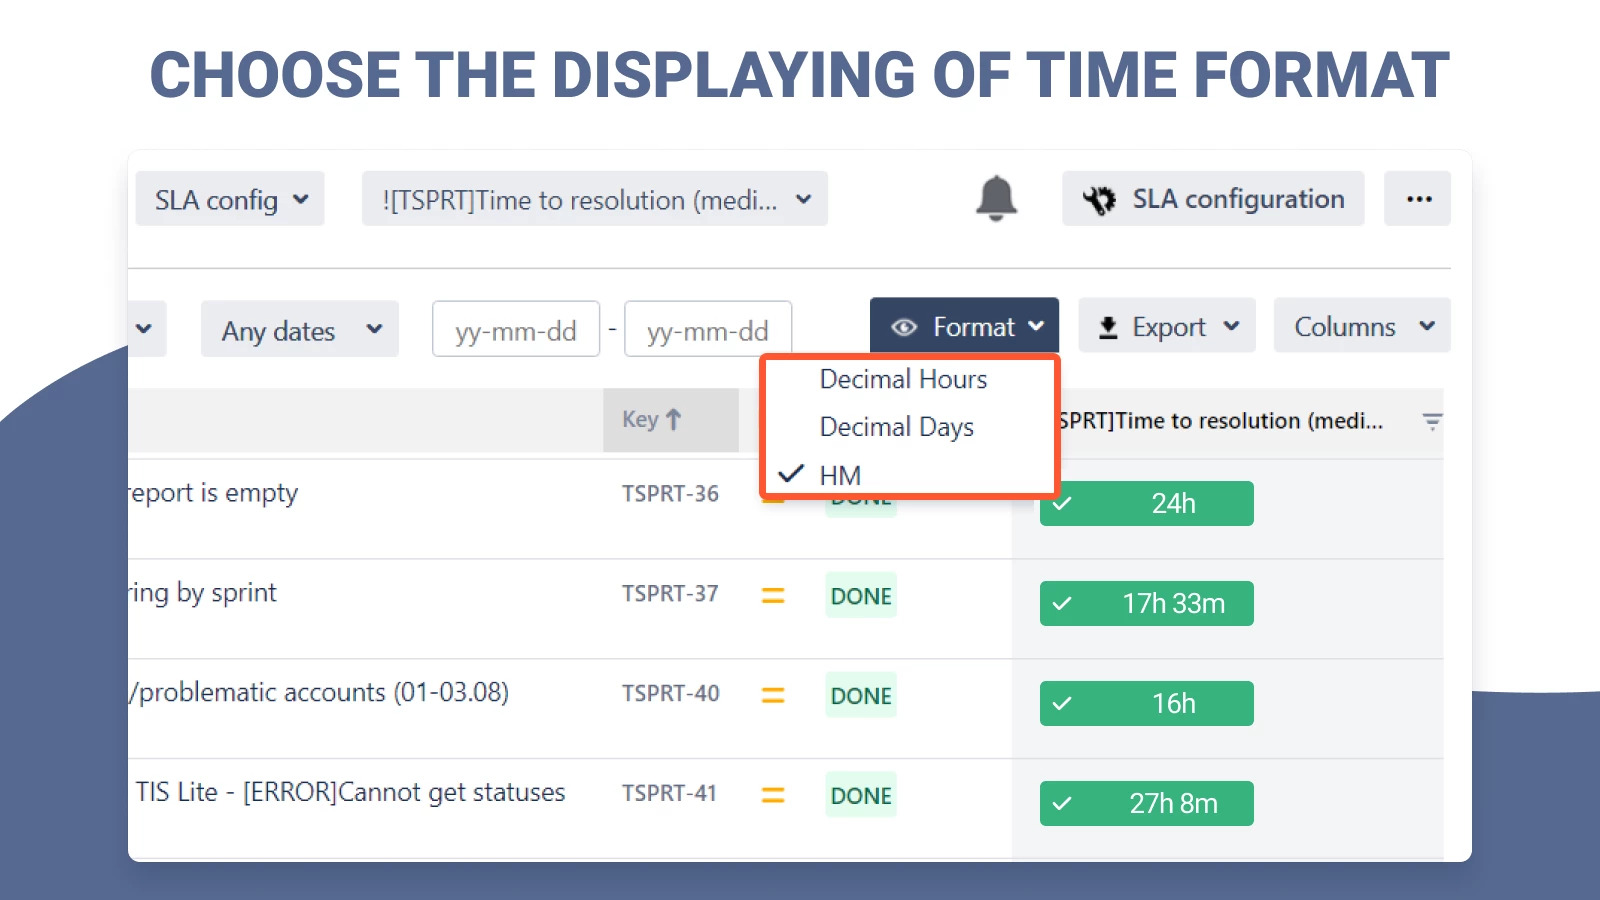Open the Any dates dropdown
The height and width of the screenshot is (900, 1600).
[300, 330]
